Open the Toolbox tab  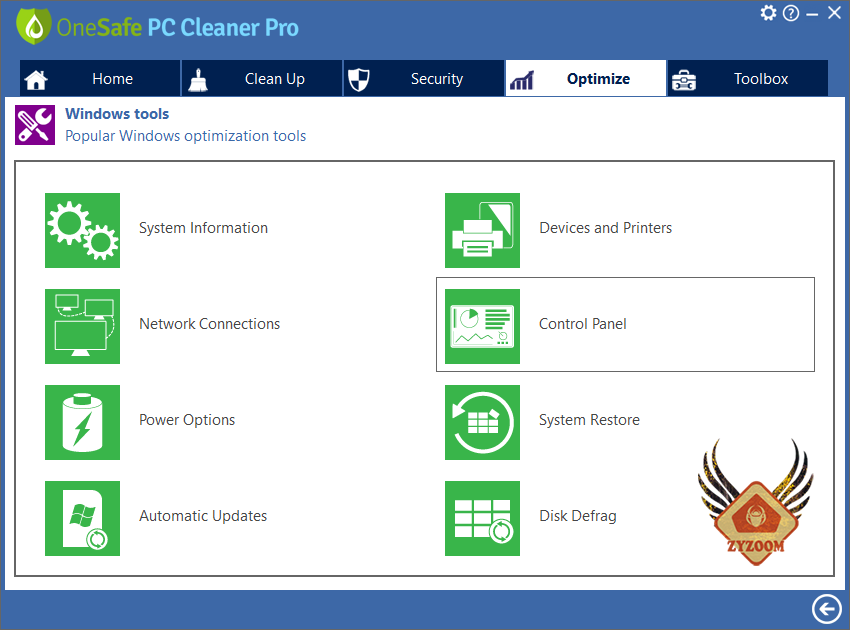click(x=748, y=79)
